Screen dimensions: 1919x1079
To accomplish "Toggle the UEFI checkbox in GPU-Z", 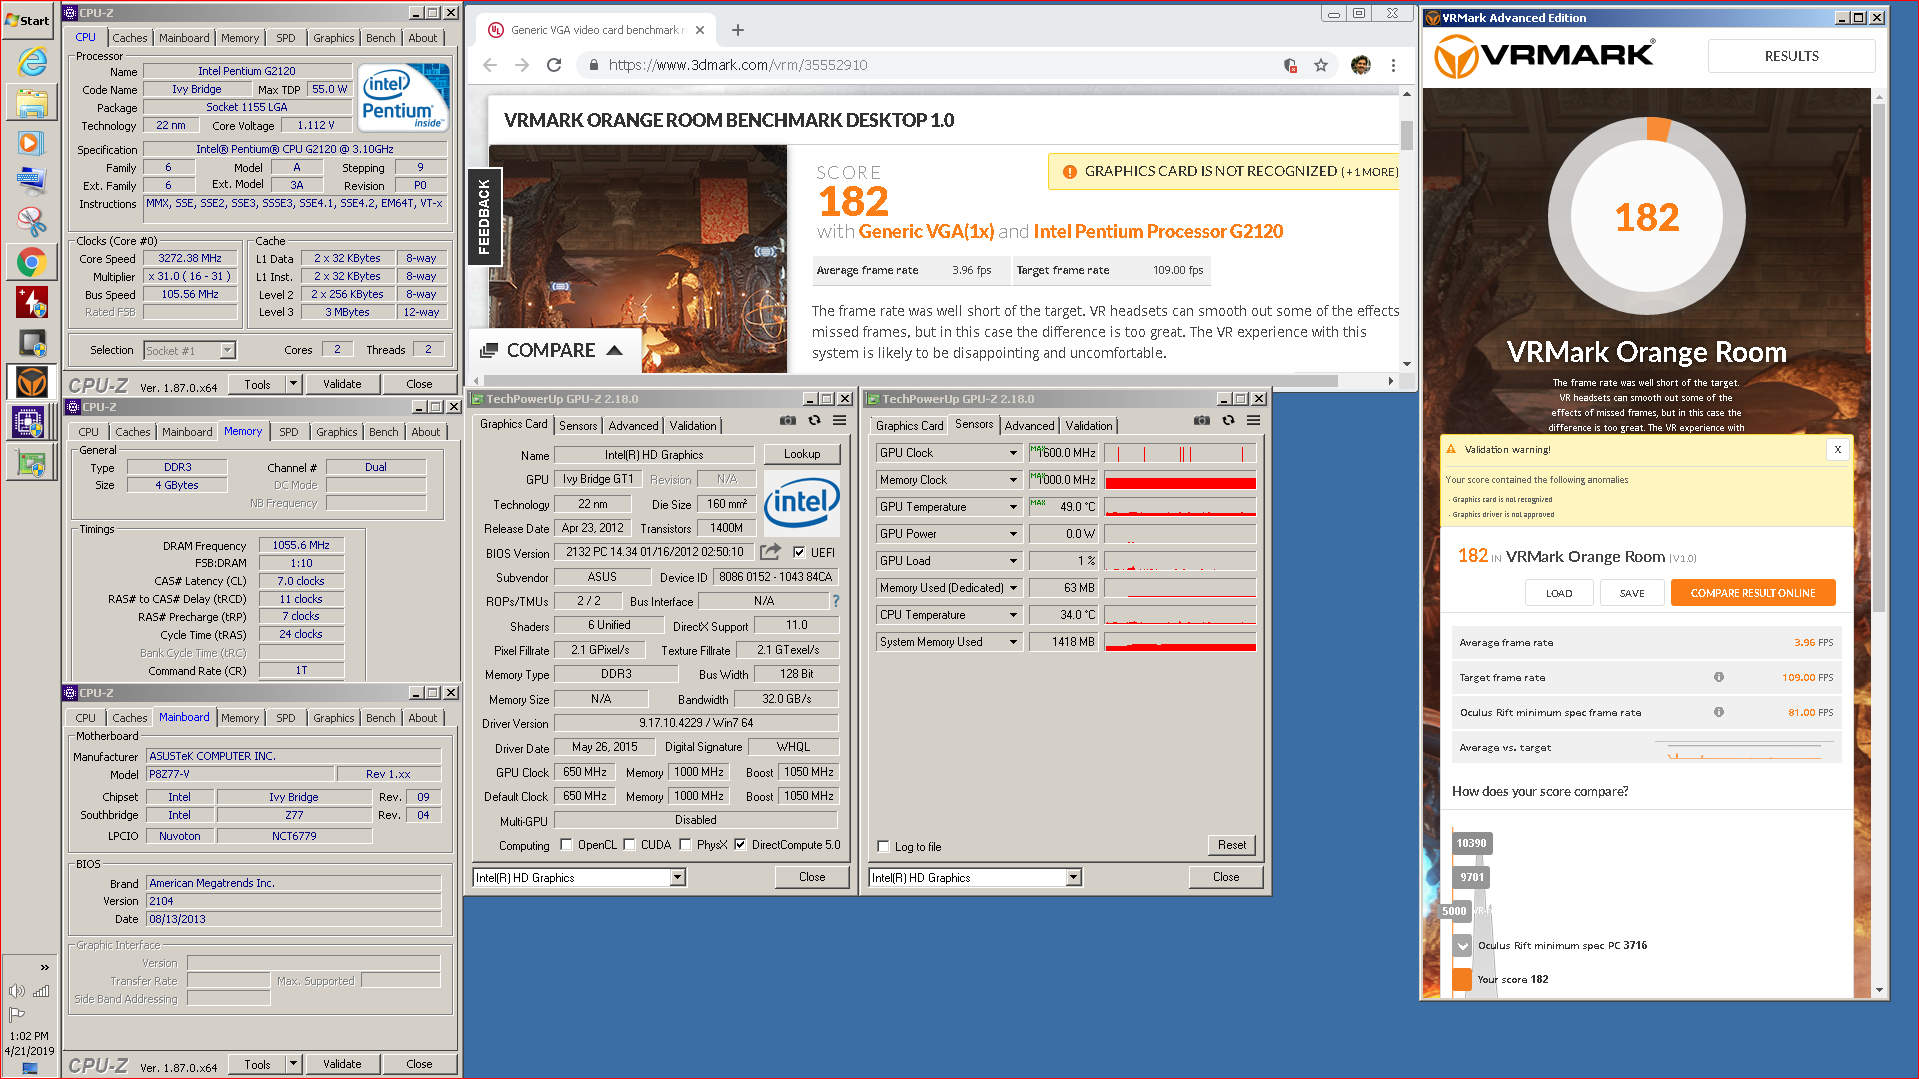I will 799,552.
